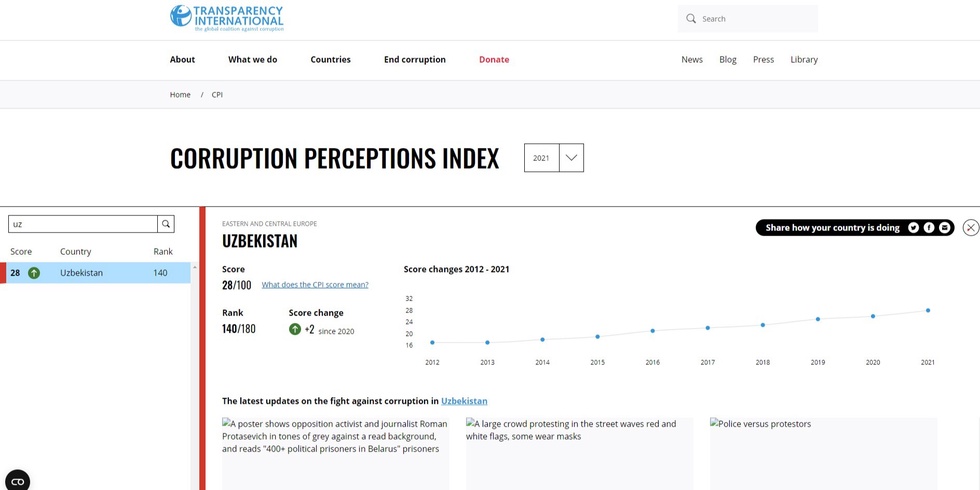The width and height of the screenshot is (980, 490).
Task: Share Uzbekistan's score on Twitter
Action: pos(913,228)
